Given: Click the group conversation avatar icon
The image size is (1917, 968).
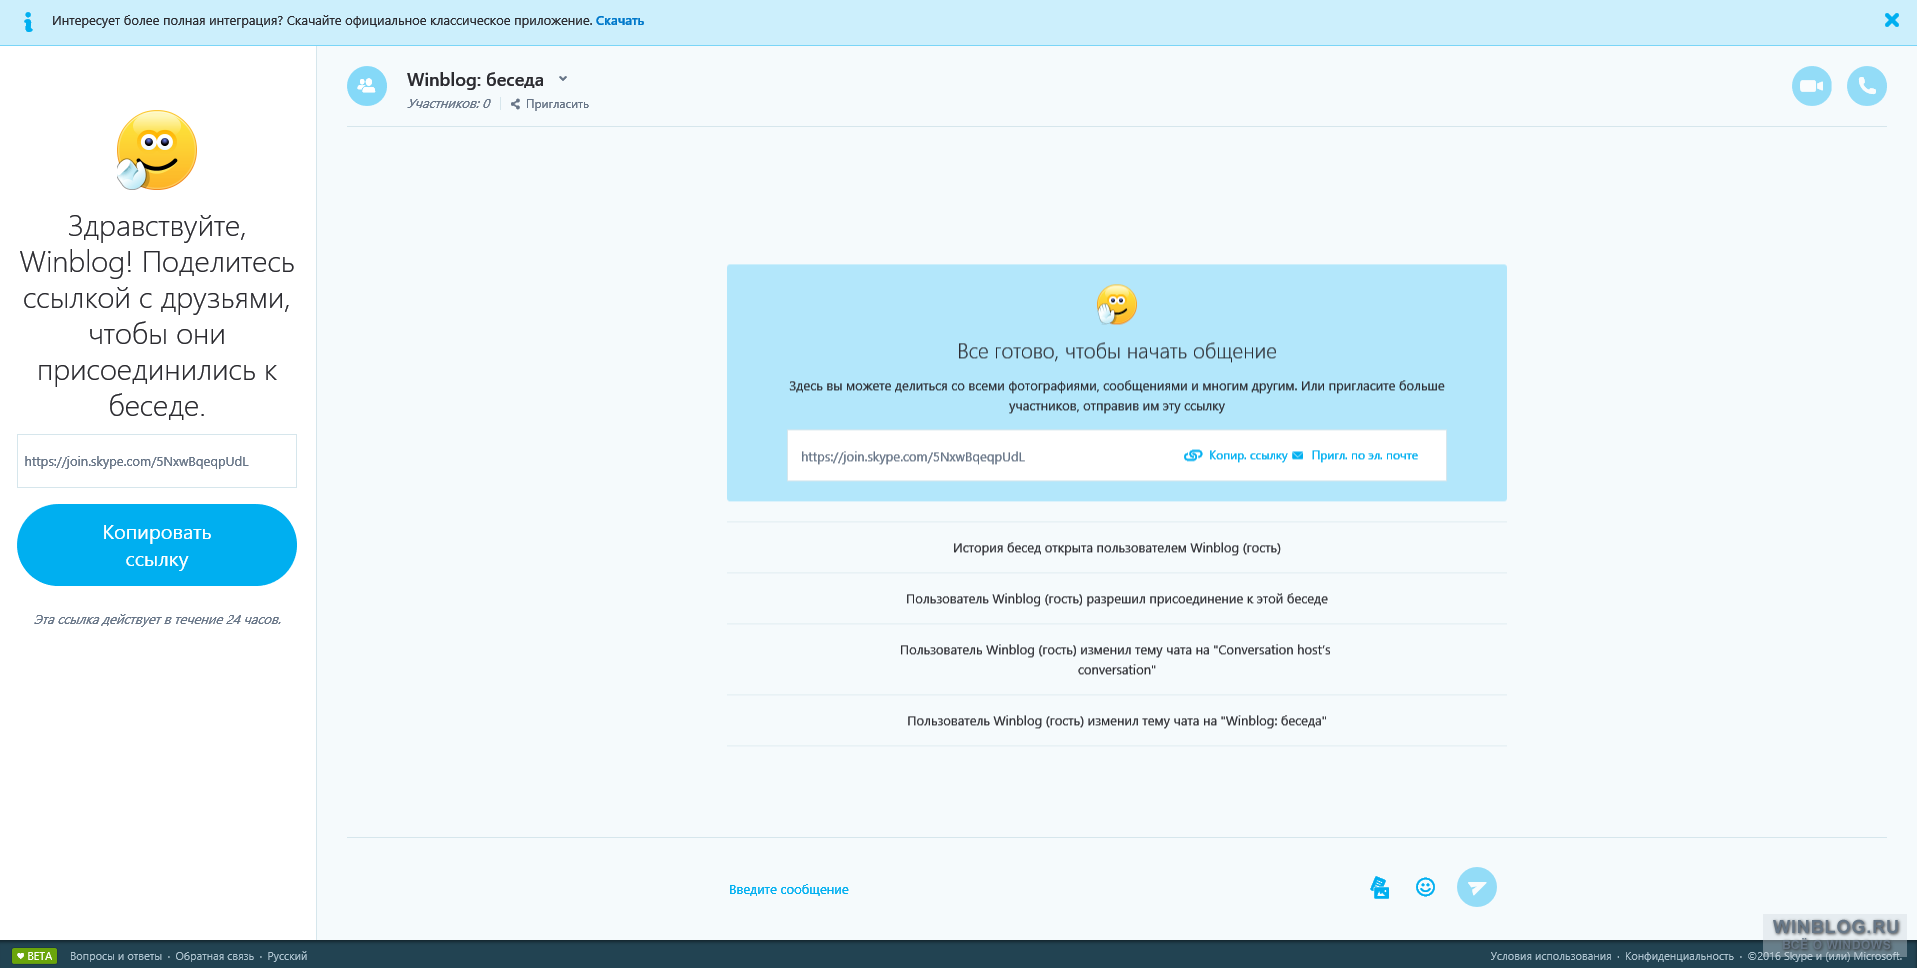Looking at the screenshot, I should coord(367,86).
